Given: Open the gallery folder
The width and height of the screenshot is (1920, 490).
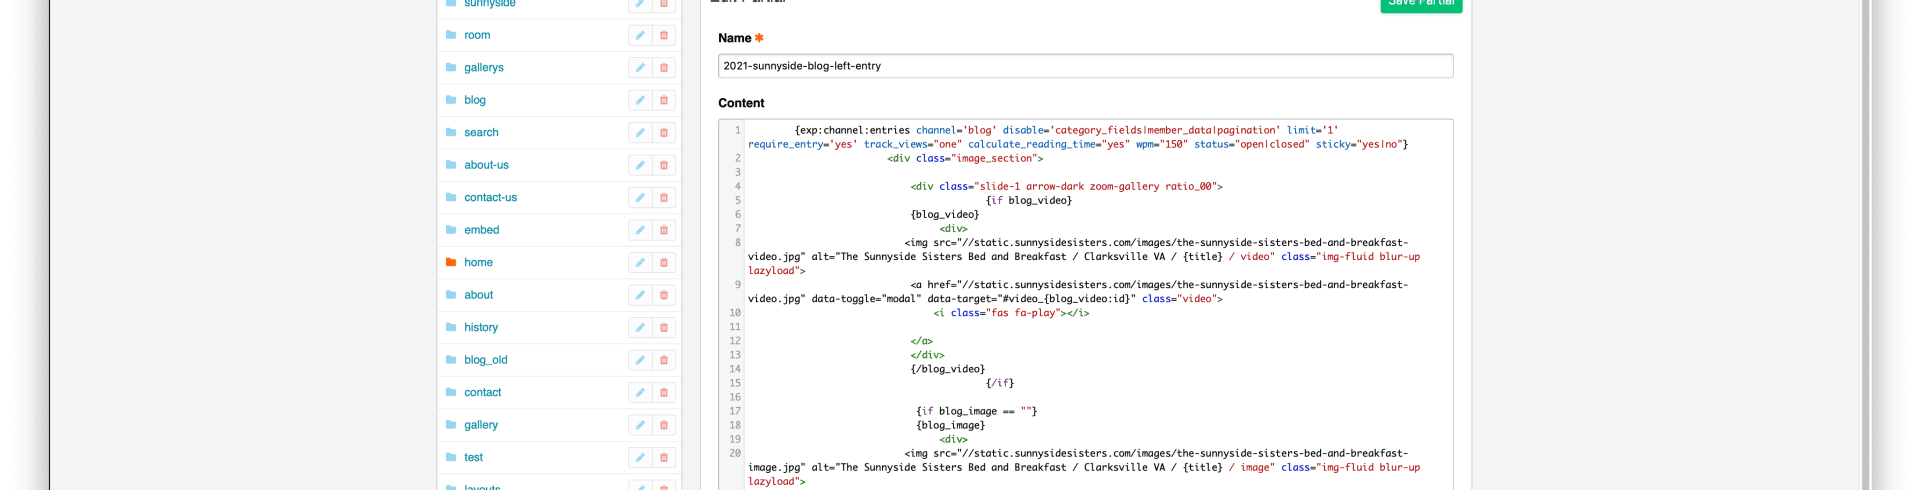Looking at the screenshot, I should coord(481,425).
